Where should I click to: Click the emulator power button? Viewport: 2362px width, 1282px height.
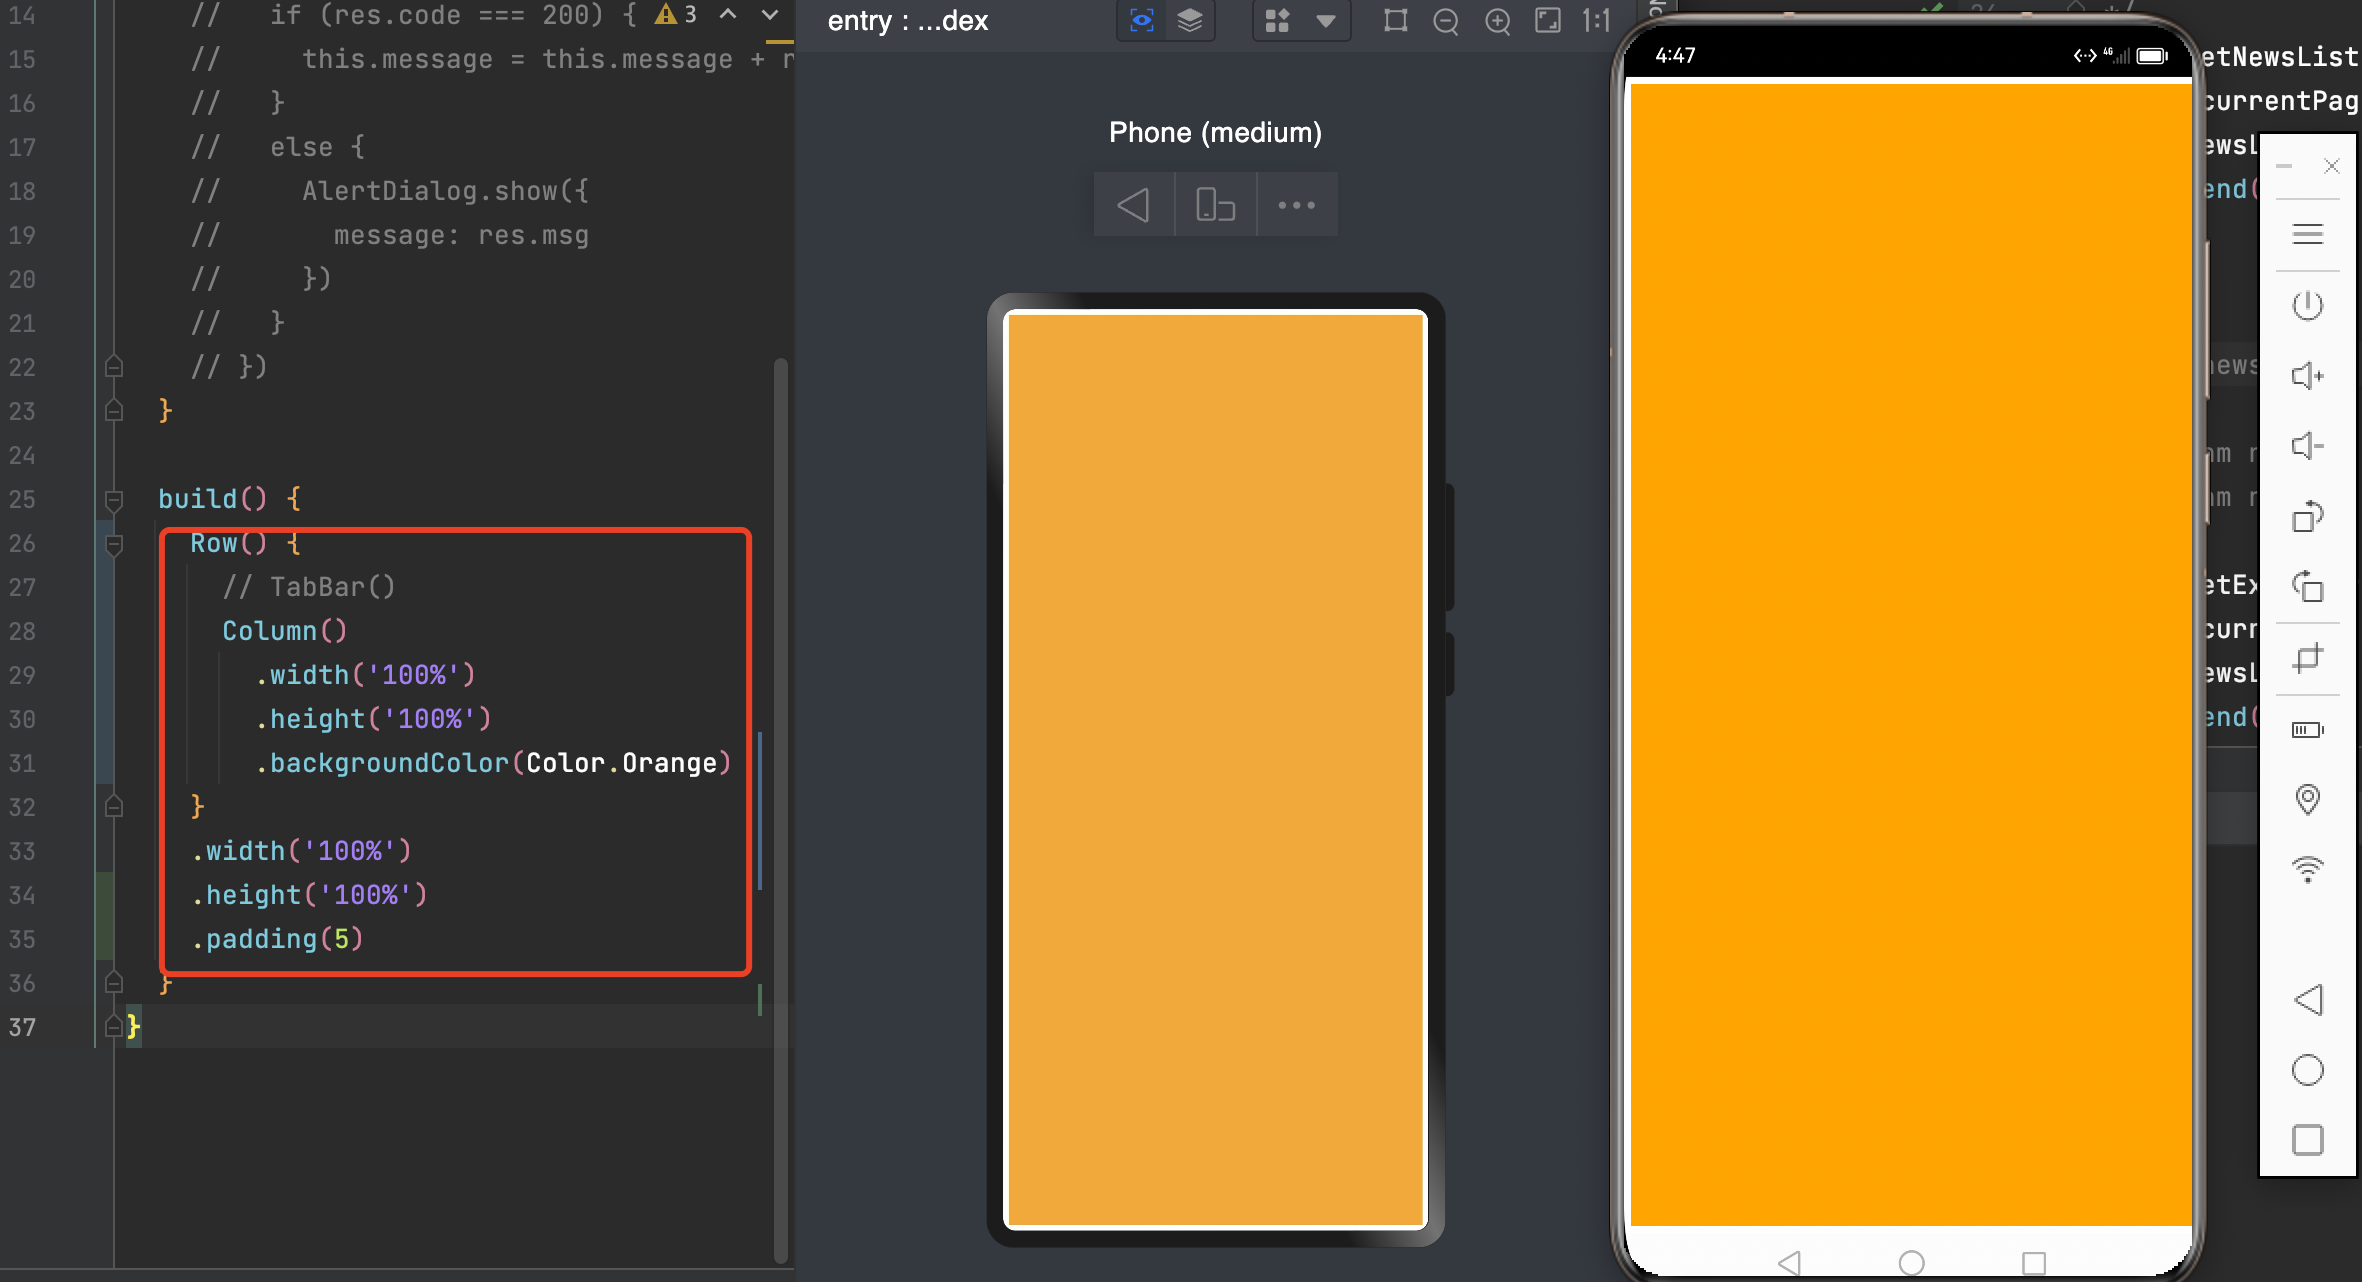(x=2307, y=305)
